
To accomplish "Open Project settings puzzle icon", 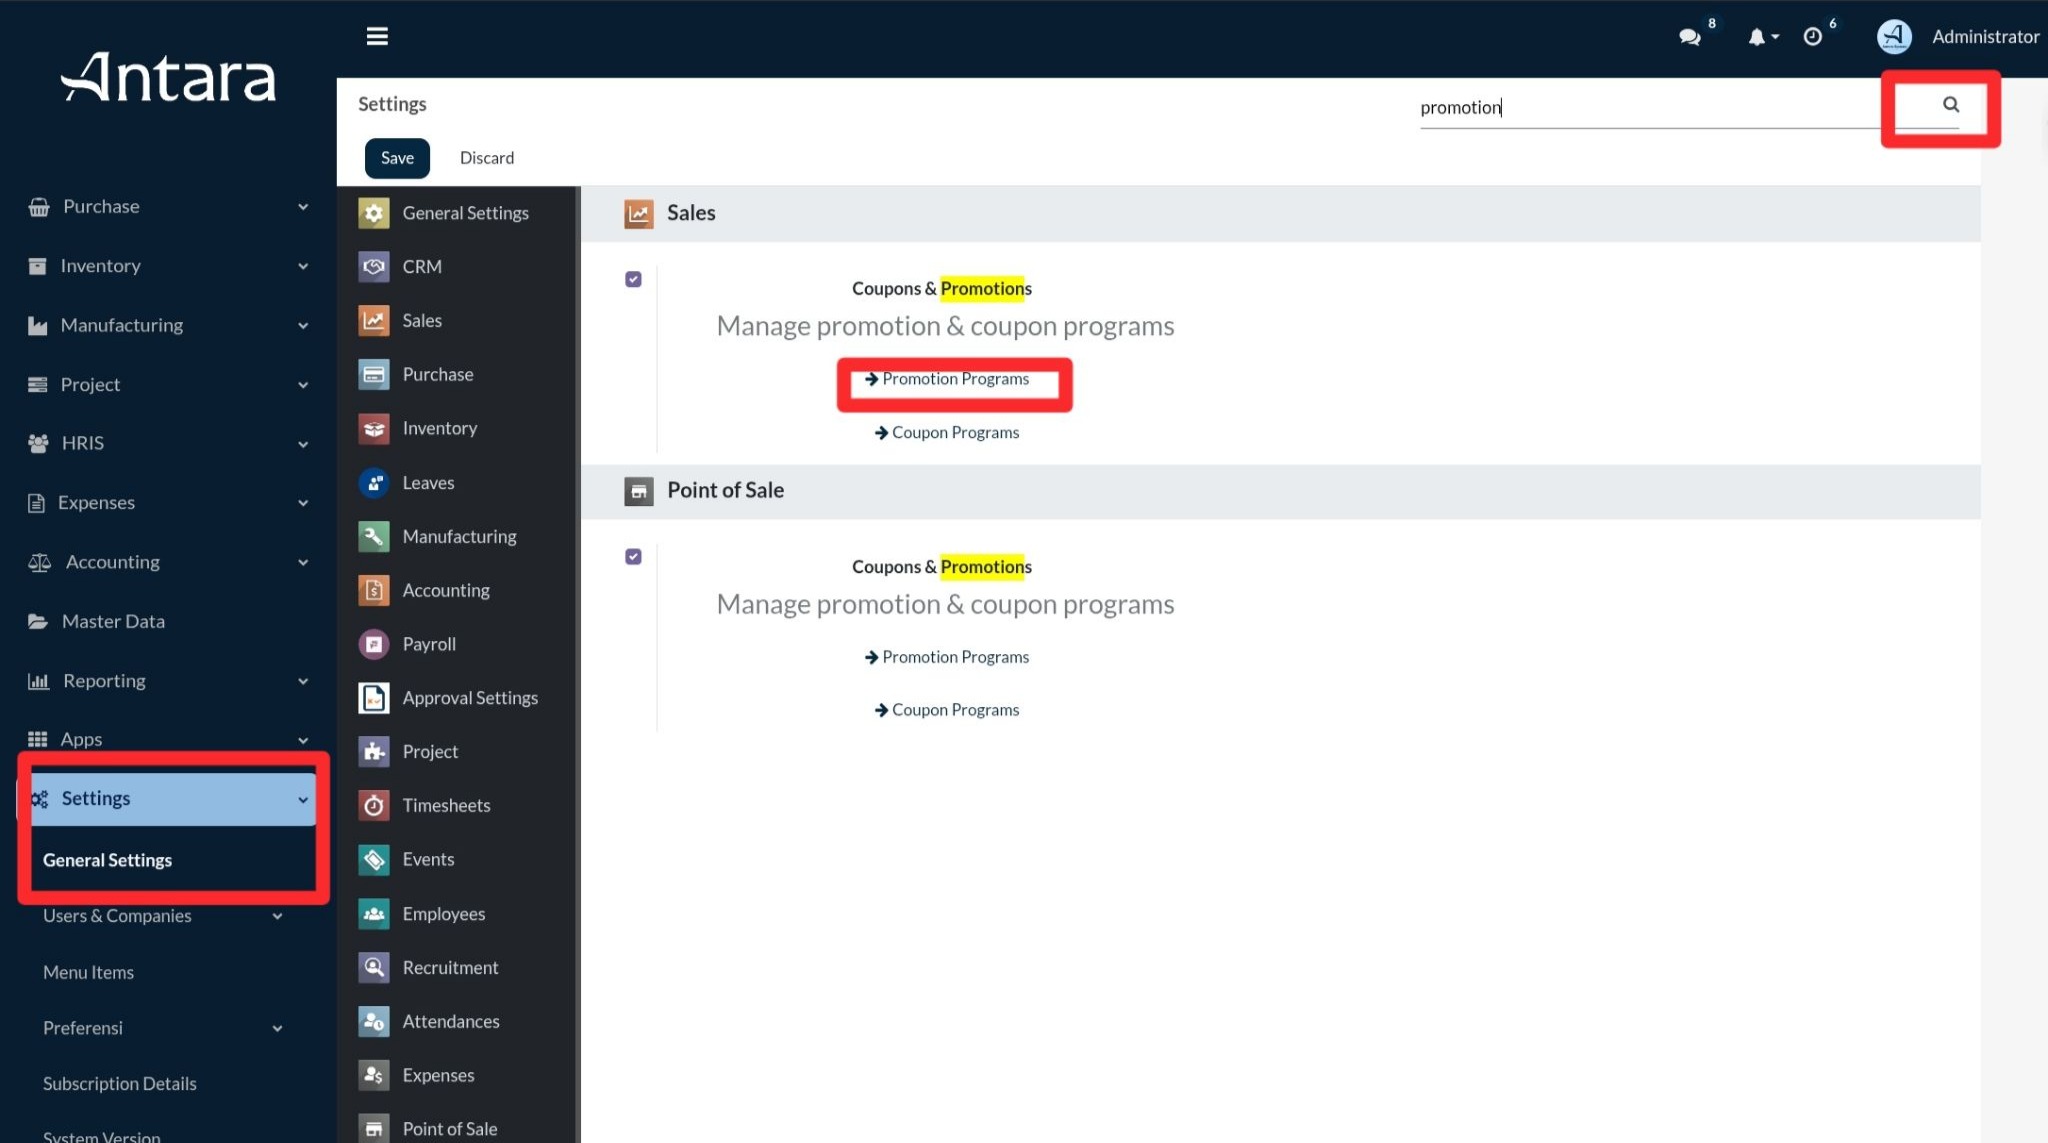I will (x=374, y=752).
